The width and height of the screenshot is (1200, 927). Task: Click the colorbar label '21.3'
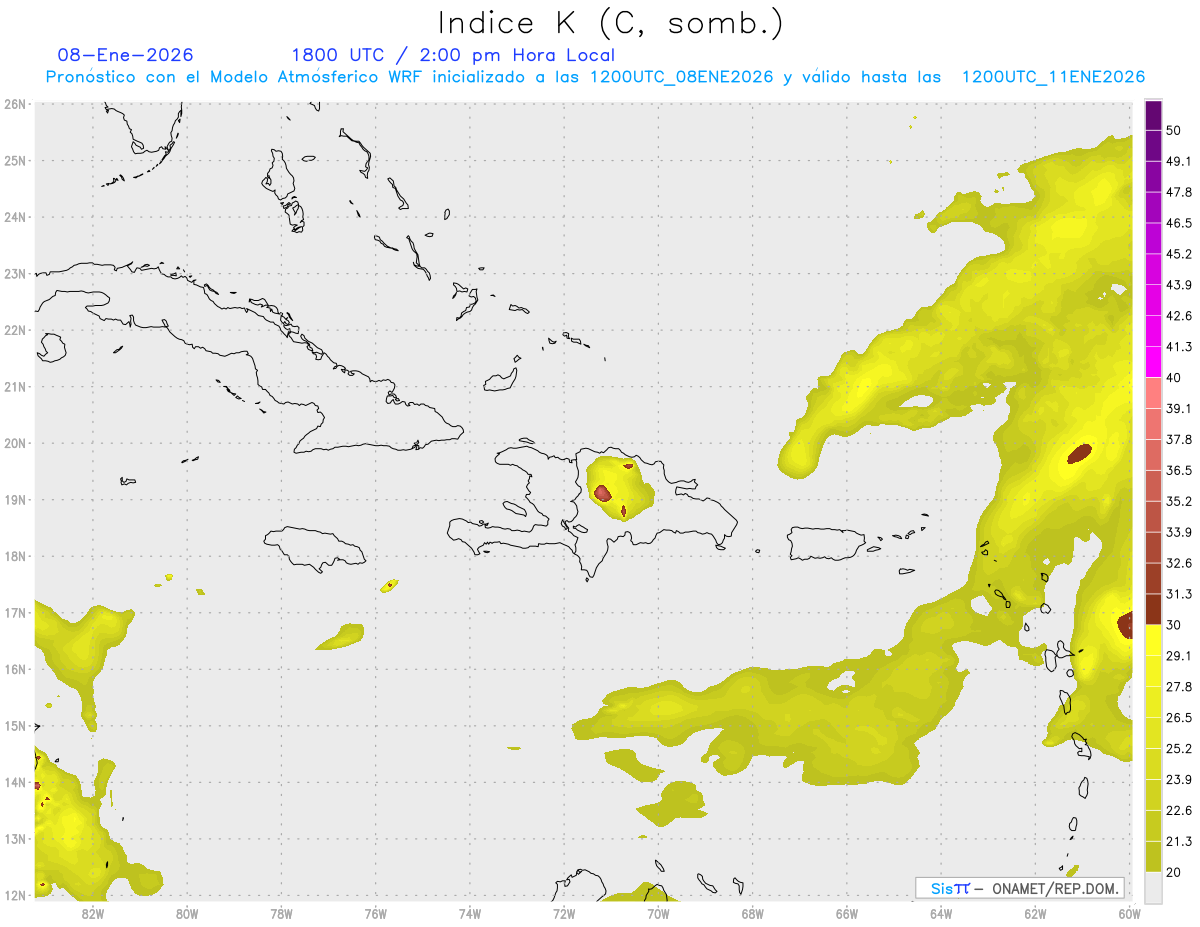pyautogui.click(x=1178, y=841)
